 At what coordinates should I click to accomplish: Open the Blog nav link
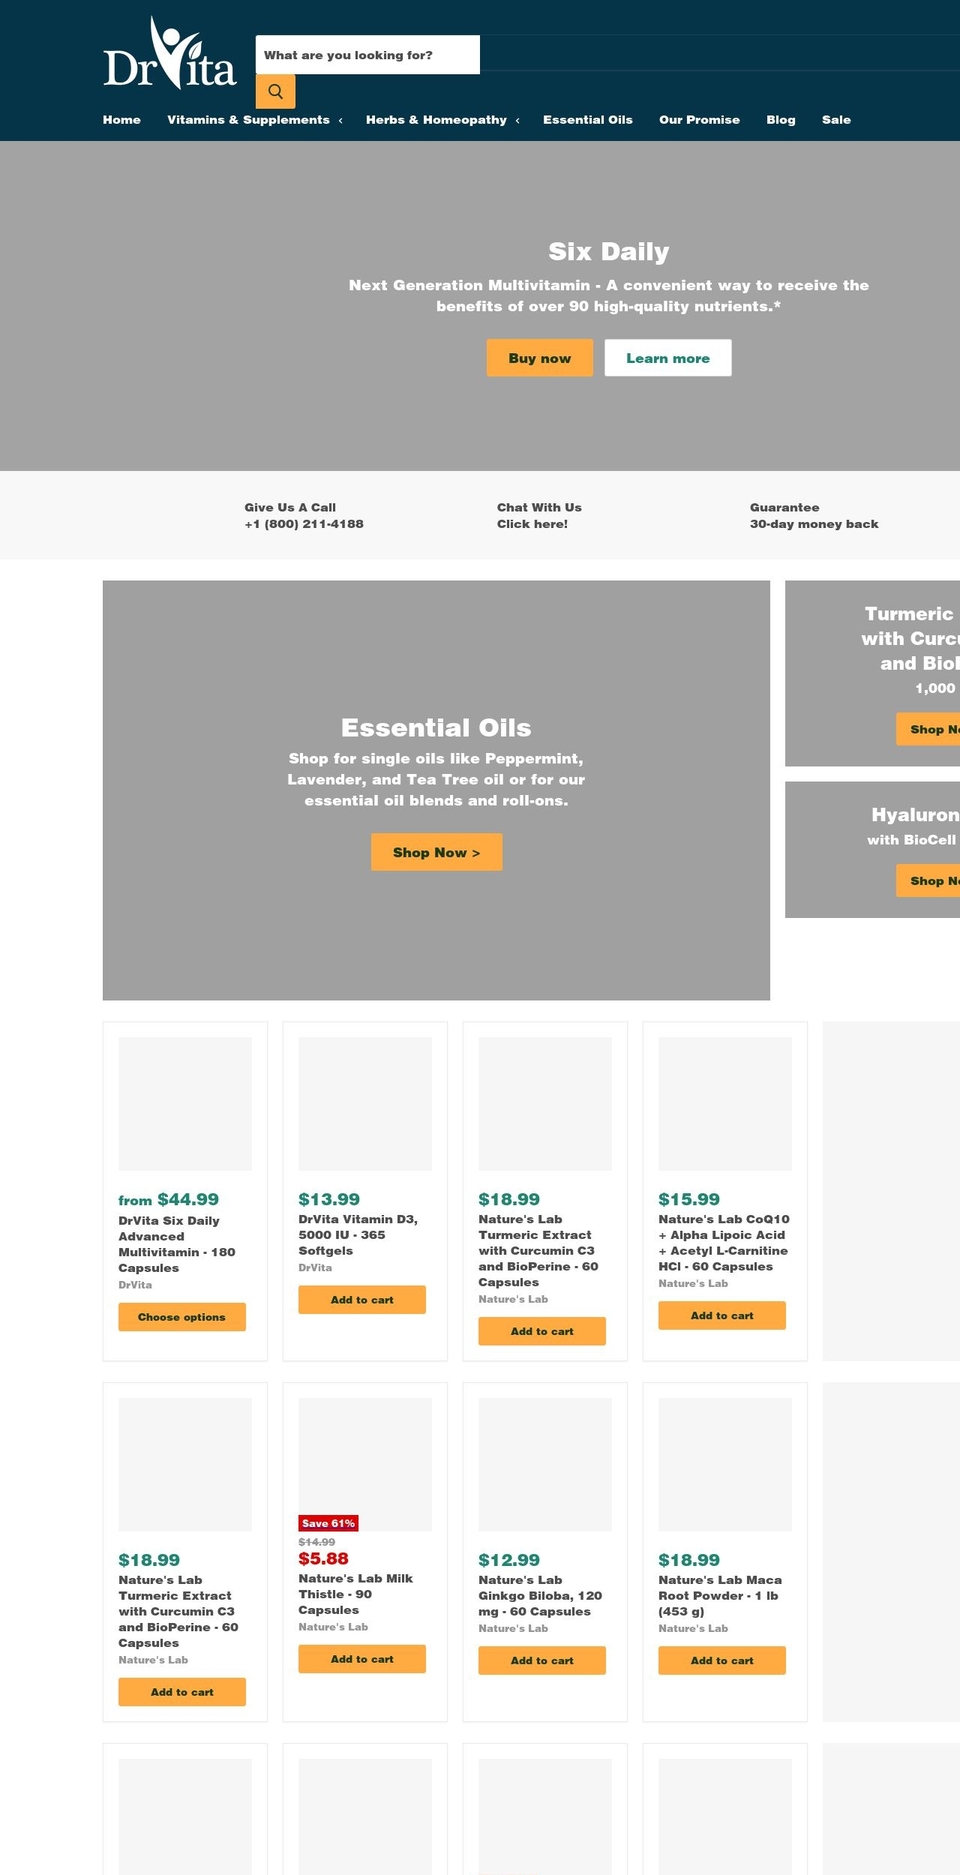point(781,120)
